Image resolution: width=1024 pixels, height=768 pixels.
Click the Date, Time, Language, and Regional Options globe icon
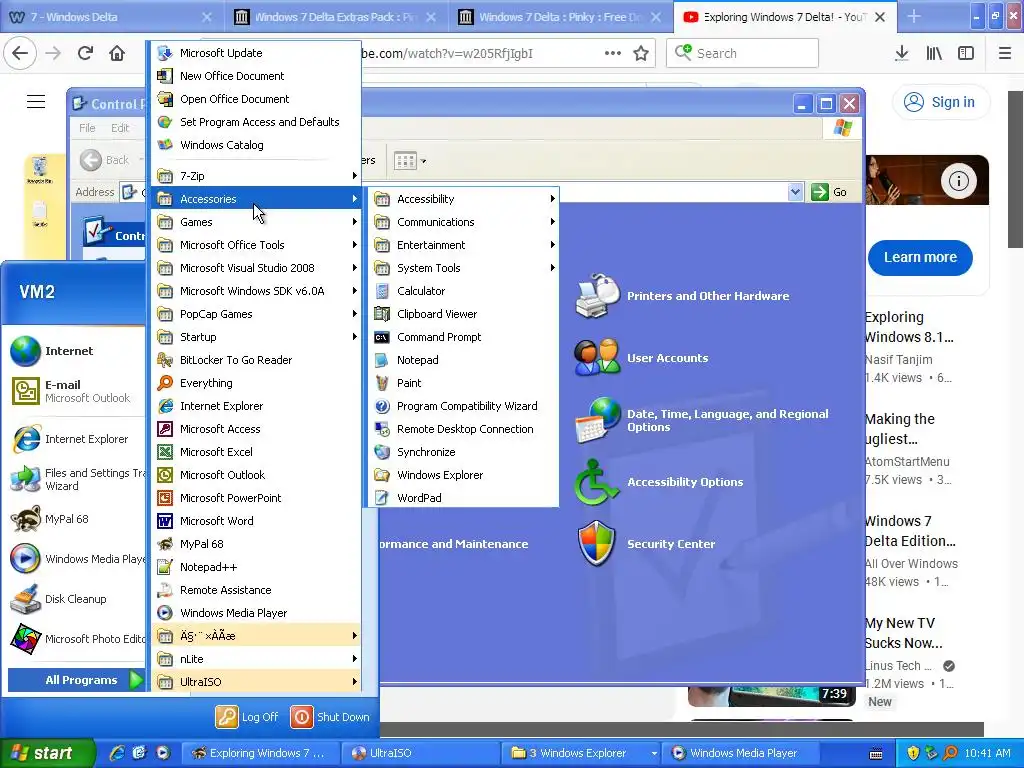click(598, 420)
